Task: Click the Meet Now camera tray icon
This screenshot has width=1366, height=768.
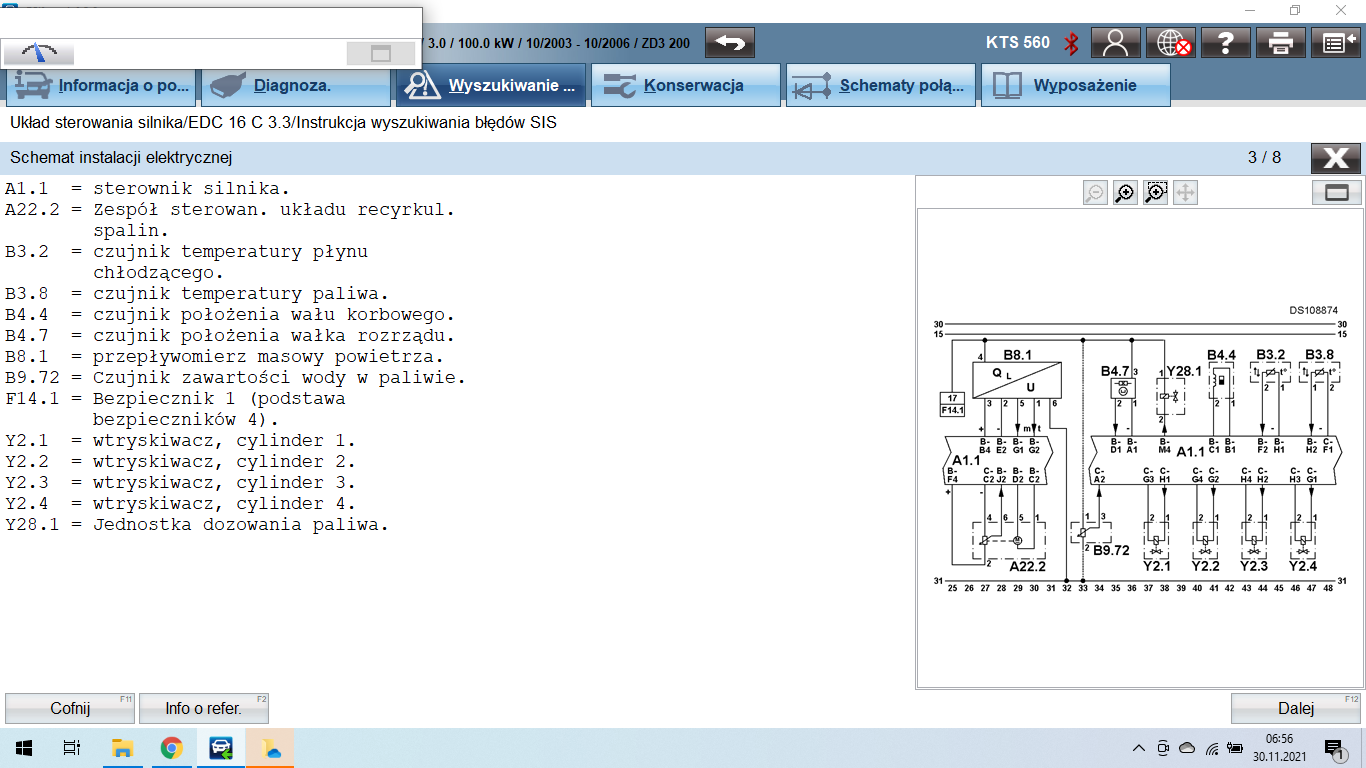Action: [1163, 748]
